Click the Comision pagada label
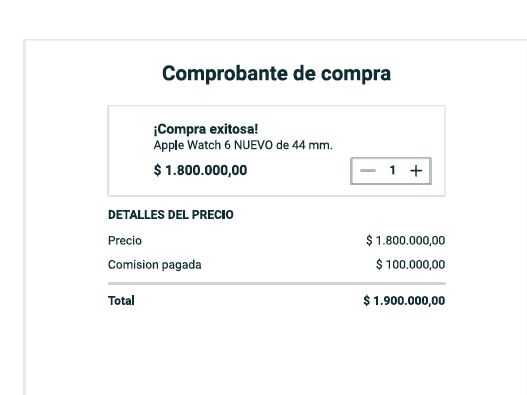The width and height of the screenshot is (527, 395). pos(155,265)
